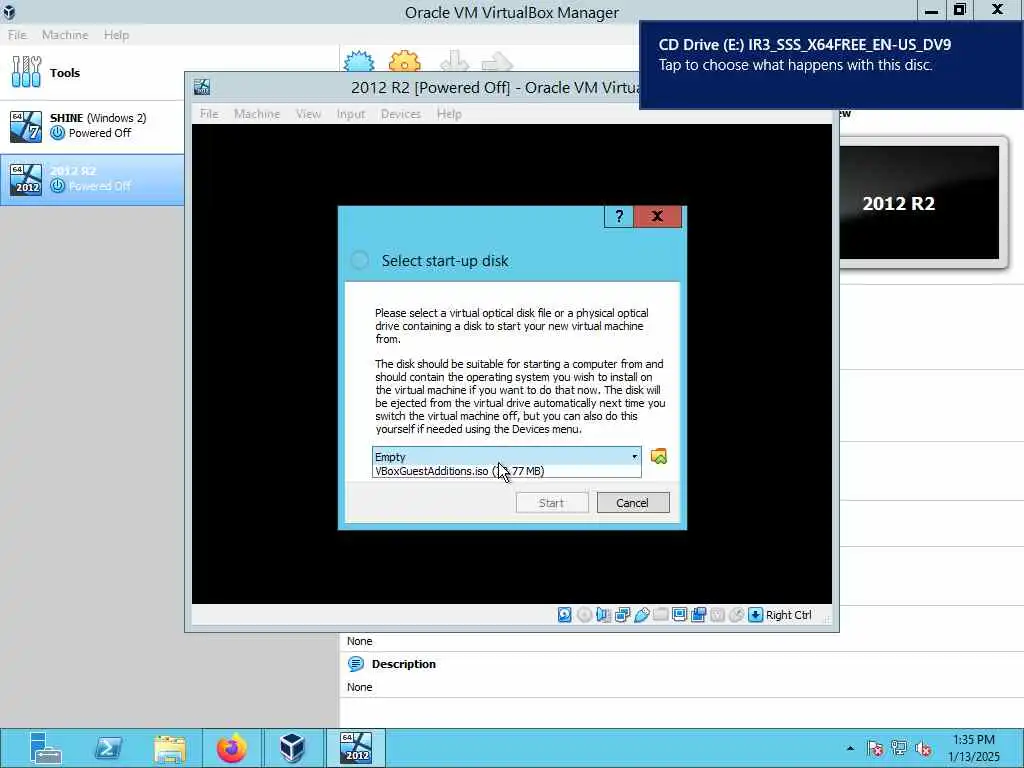Click the 2012 R2 preview thumbnail
This screenshot has width=1024, height=768.
tap(920, 202)
